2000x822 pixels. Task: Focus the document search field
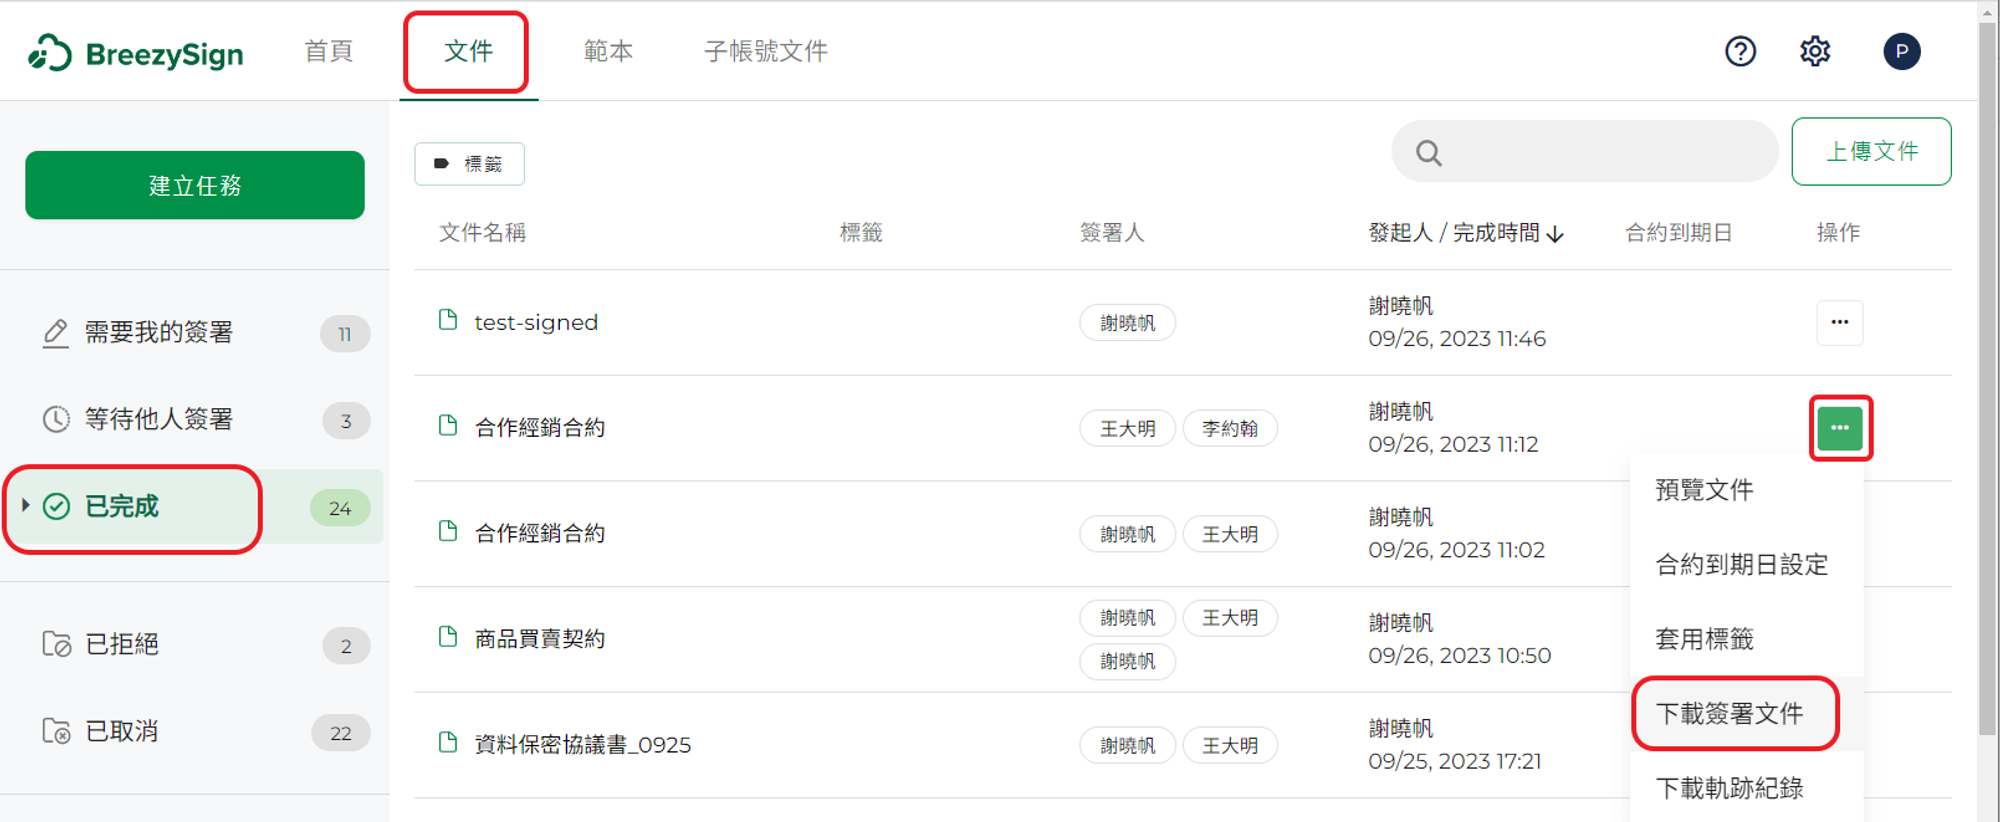point(1585,152)
